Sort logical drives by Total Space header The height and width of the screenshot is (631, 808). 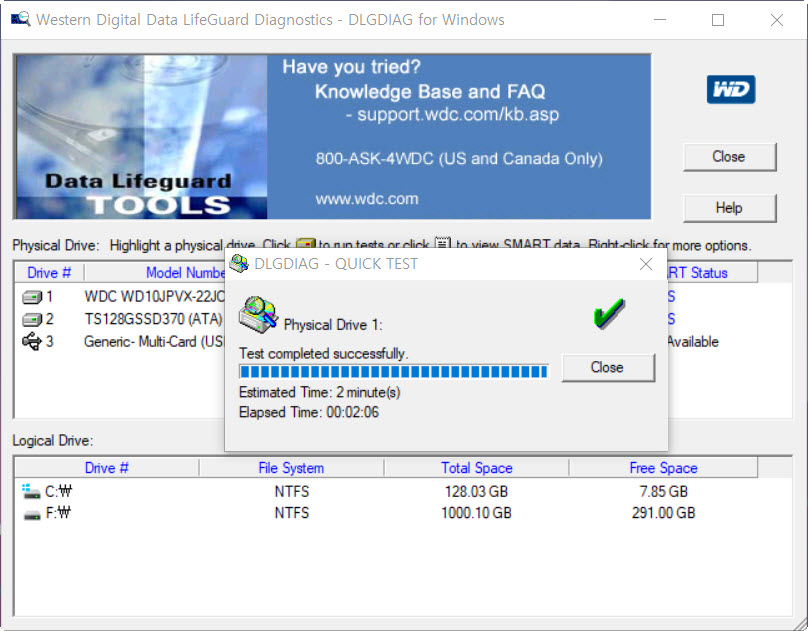point(477,468)
